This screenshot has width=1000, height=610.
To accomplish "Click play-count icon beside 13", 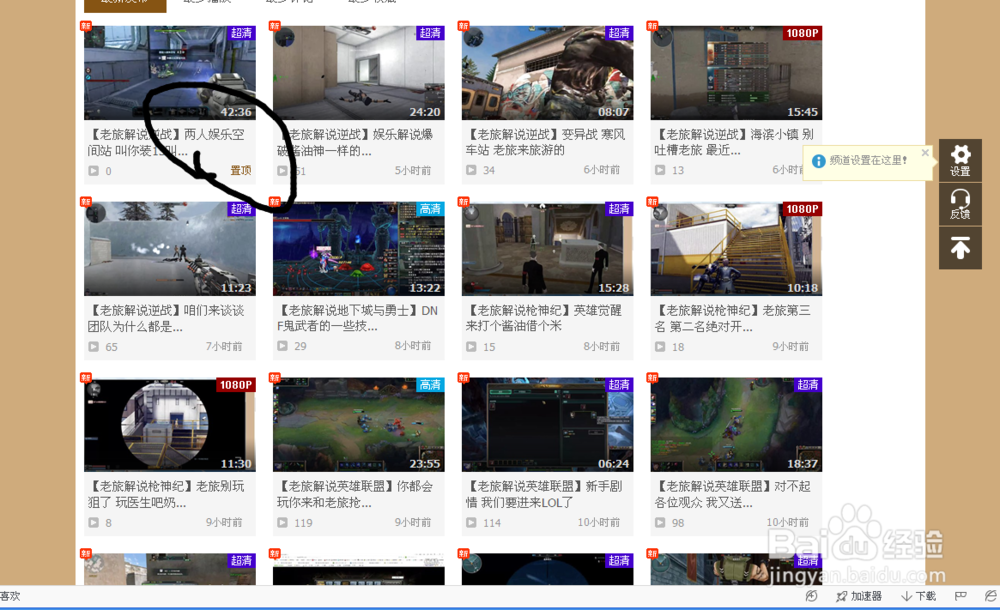I will click(660, 170).
